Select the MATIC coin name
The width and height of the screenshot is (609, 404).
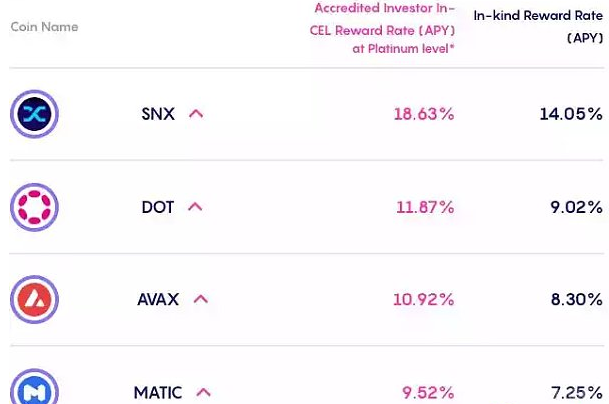point(158,393)
